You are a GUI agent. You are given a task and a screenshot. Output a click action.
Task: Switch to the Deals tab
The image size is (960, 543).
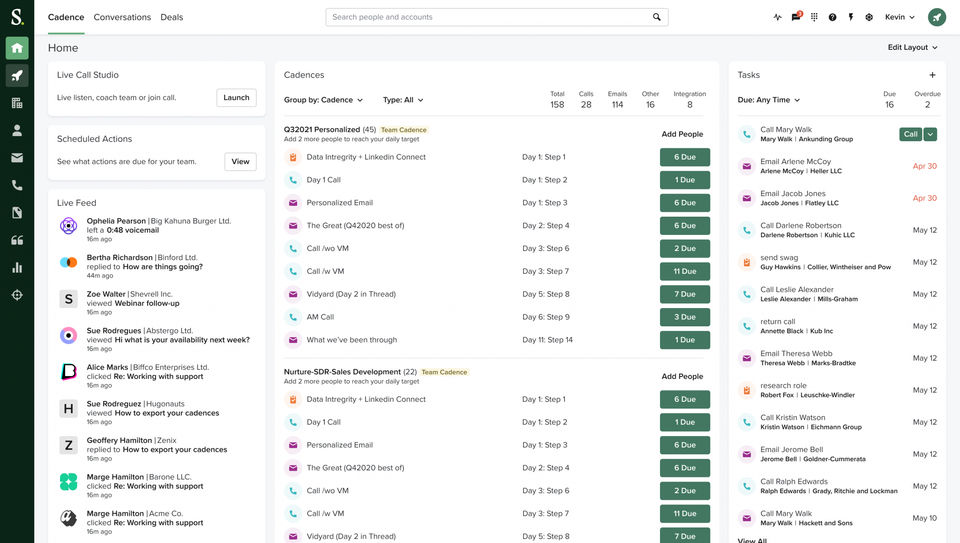point(171,17)
